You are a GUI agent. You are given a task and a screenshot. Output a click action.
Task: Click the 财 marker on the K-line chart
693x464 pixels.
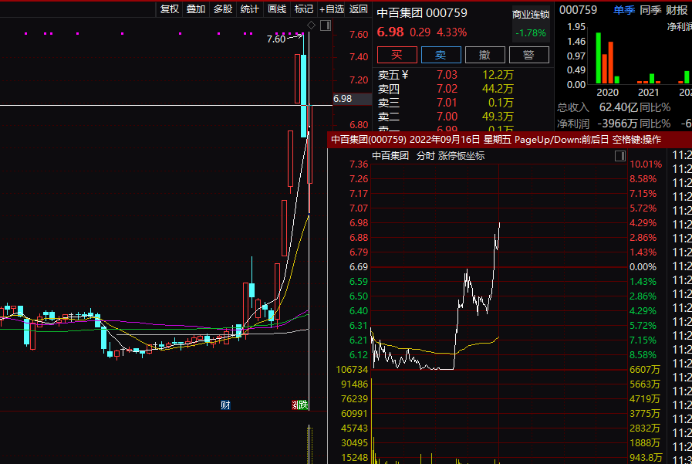click(225, 405)
